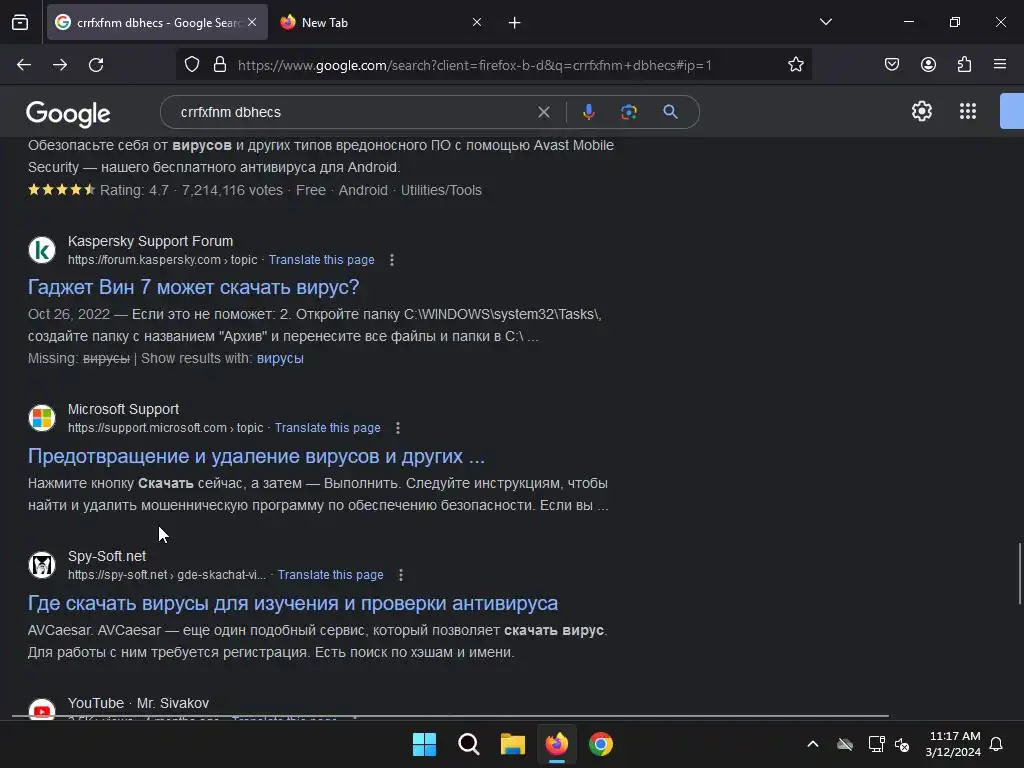The image size is (1024, 768).
Task: Click the Microsoft Support favicon
Action: 42,418
